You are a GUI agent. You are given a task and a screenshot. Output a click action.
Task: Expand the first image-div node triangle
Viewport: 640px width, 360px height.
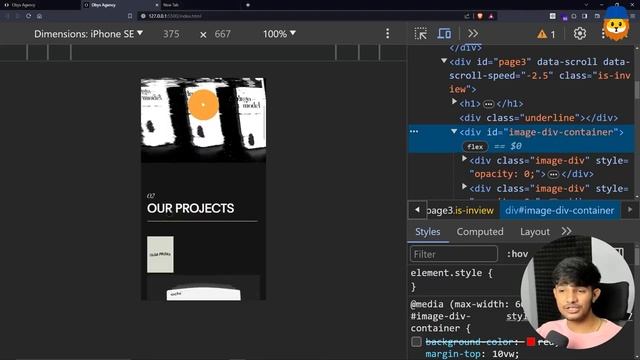[464, 159]
